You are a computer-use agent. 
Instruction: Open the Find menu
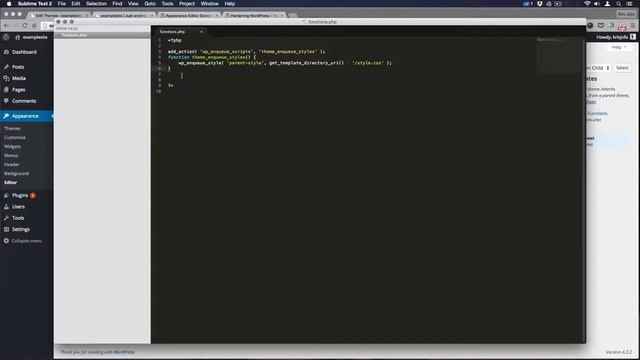click(x=118, y=4)
